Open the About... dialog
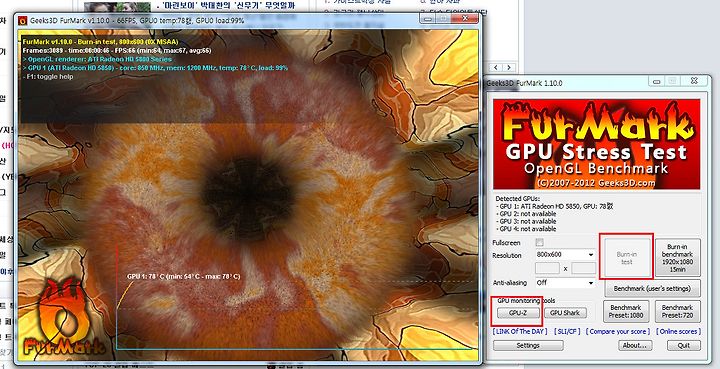Screen dimensions: 720x369 [x=635, y=345]
